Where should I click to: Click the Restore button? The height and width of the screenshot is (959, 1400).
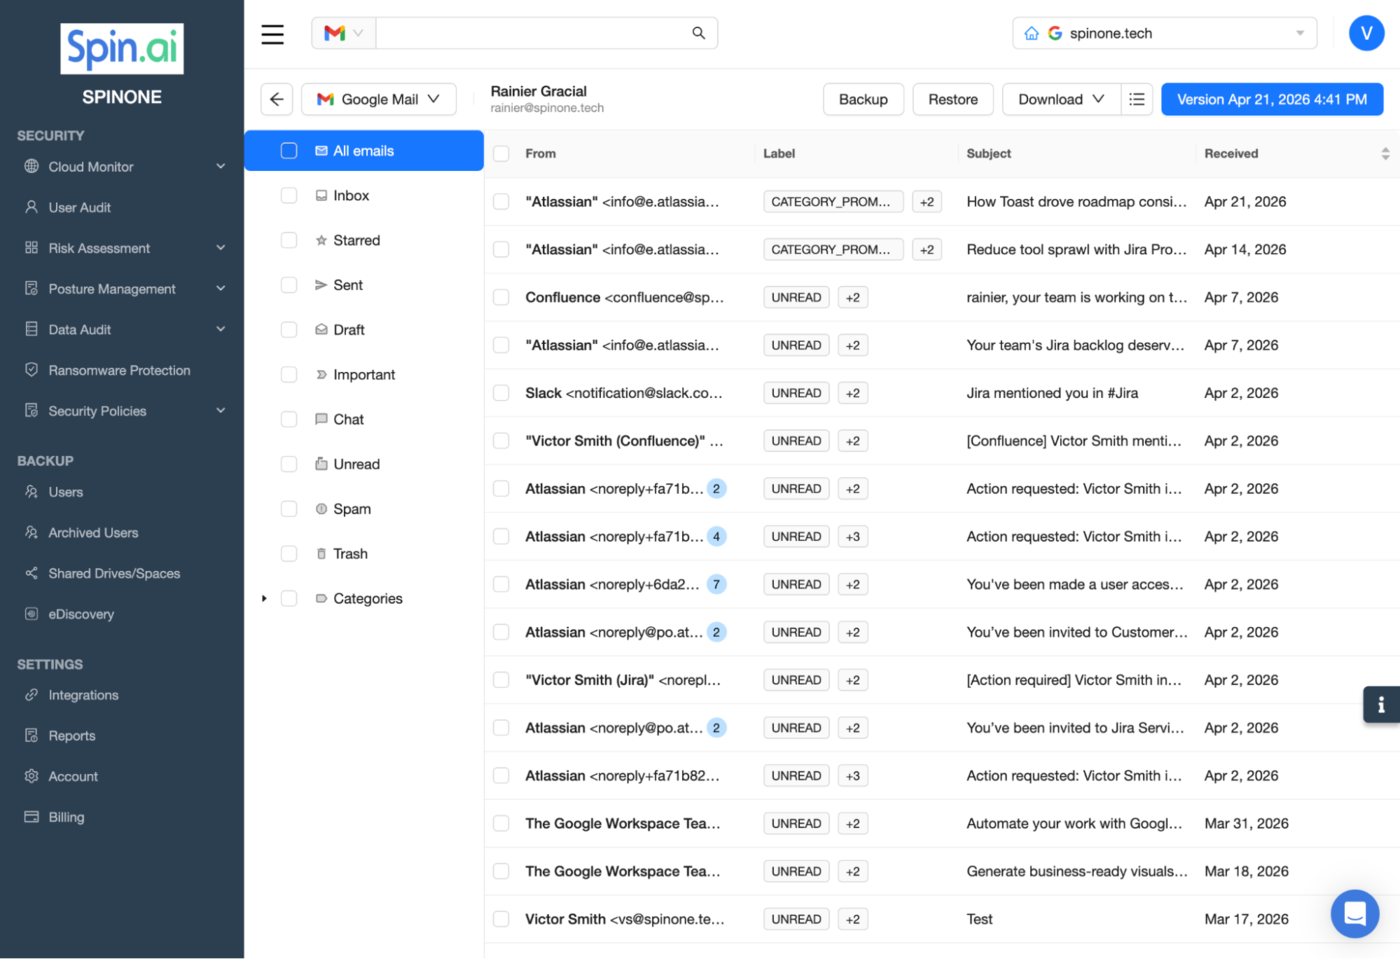[953, 99]
